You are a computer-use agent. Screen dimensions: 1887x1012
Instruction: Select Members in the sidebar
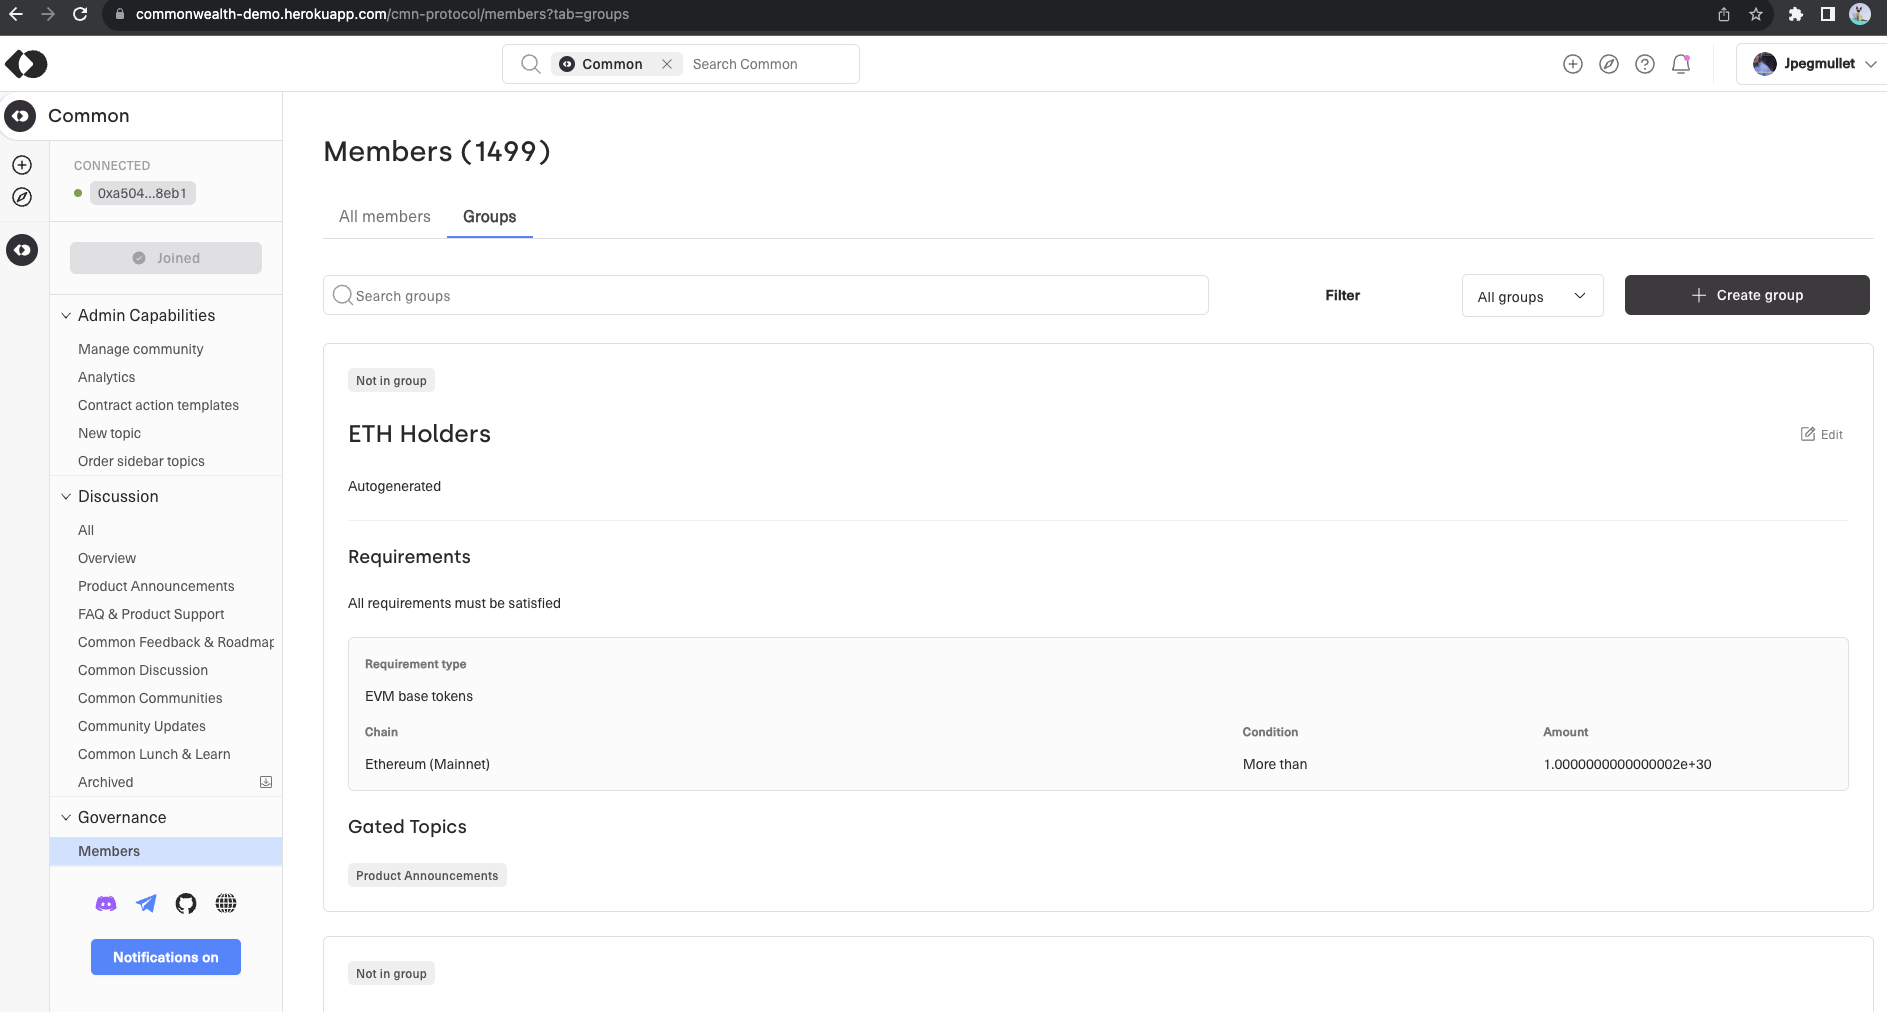click(109, 851)
